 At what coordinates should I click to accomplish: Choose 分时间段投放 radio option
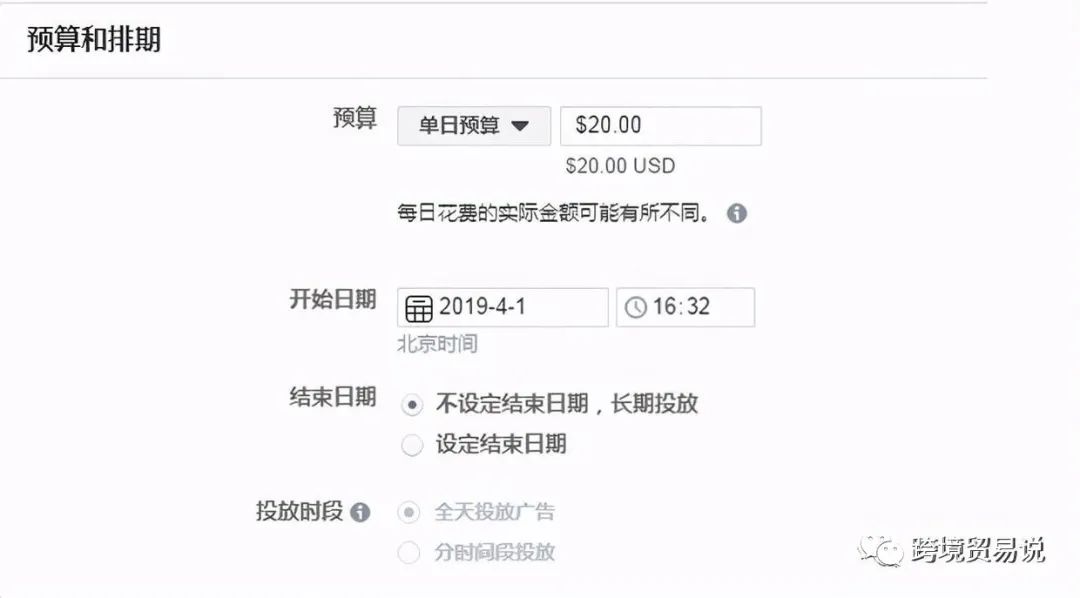point(408,553)
